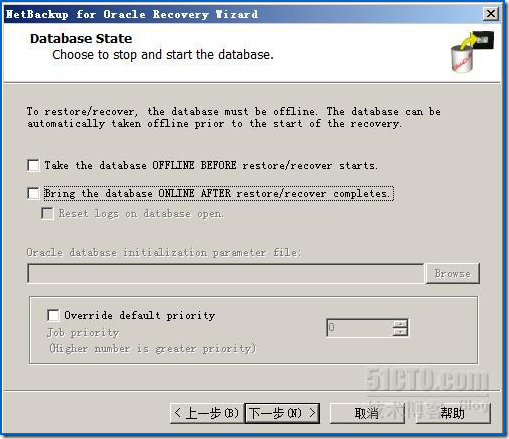The image size is (509, 439).
Task: Enable Override default priority checkbox
Action: point(53,315)
